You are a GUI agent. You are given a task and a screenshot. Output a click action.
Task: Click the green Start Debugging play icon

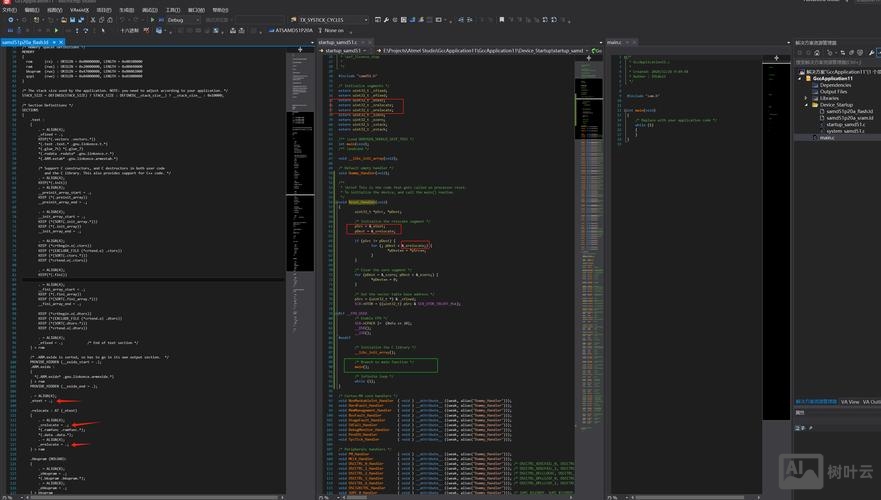click(152, 20)
